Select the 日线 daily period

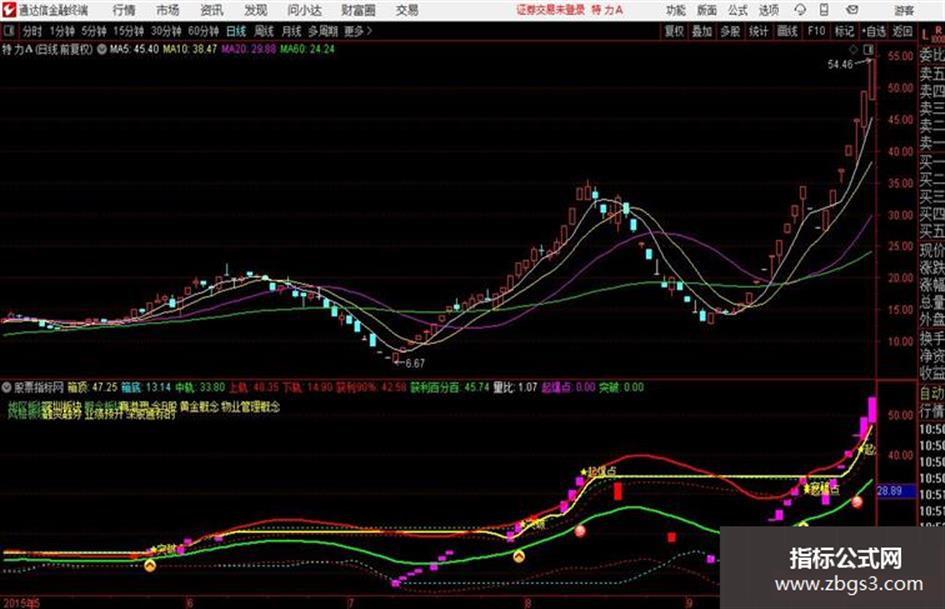tap(236, 31)
